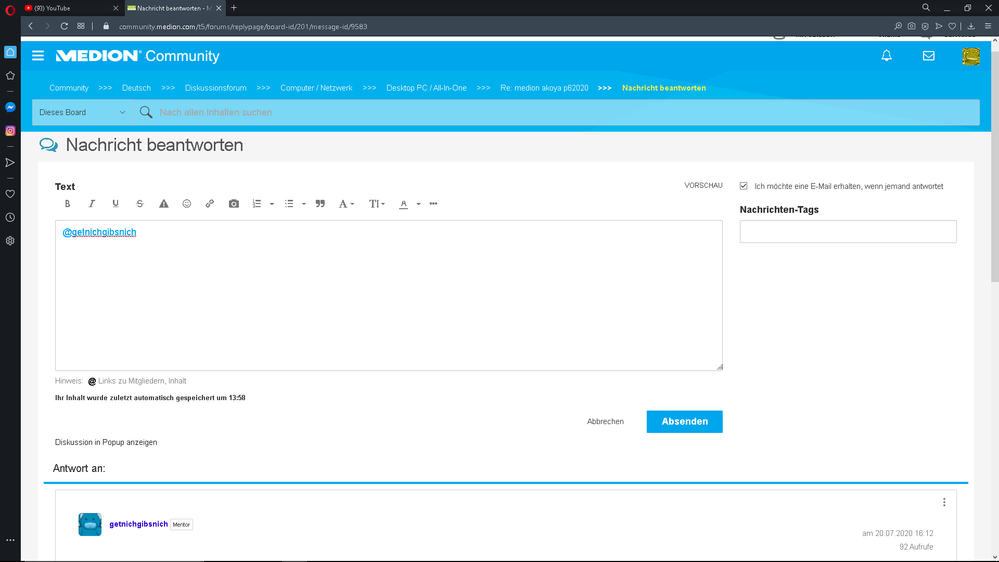This screenshot has height=562, width=999.
Task: Focus the Nachrichten-Tags input field
Action: point(847,231)
